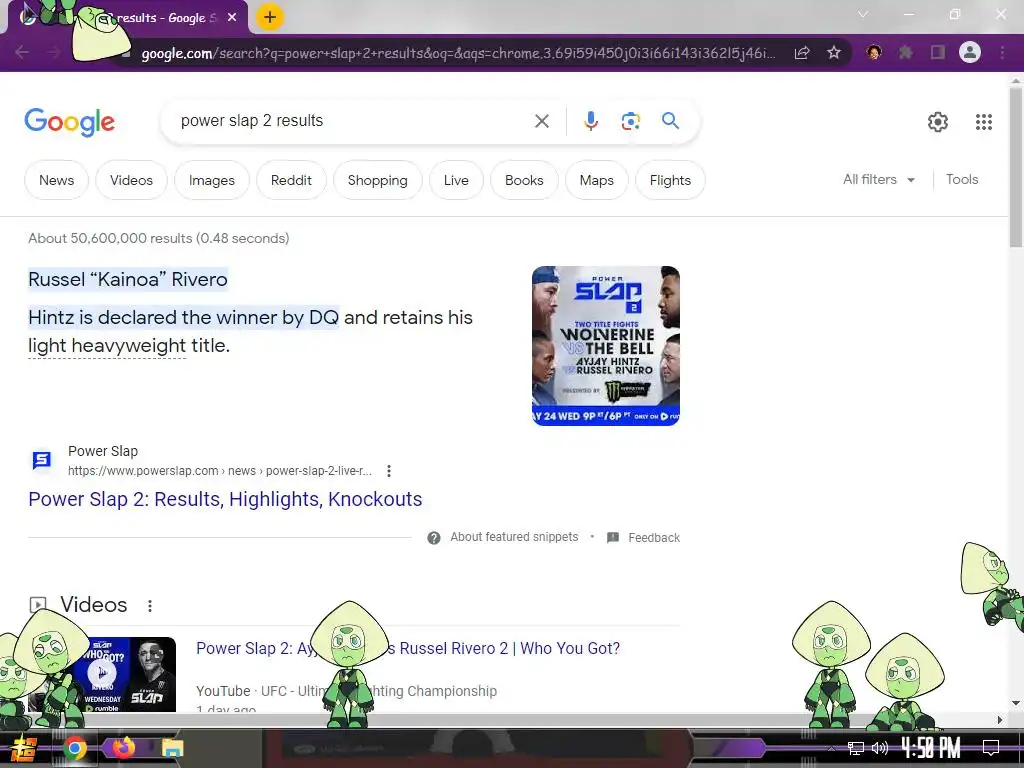Viewport: 1024px width, 768px height.
Task: Share this page from the address bar
Action: 802,52
